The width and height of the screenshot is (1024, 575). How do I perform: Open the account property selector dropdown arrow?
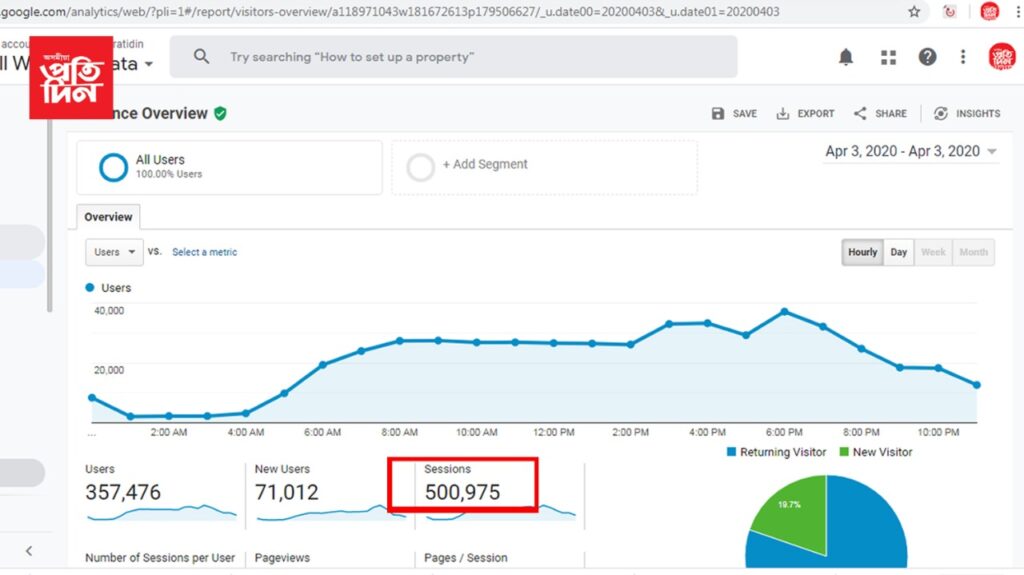click(149, 64)
